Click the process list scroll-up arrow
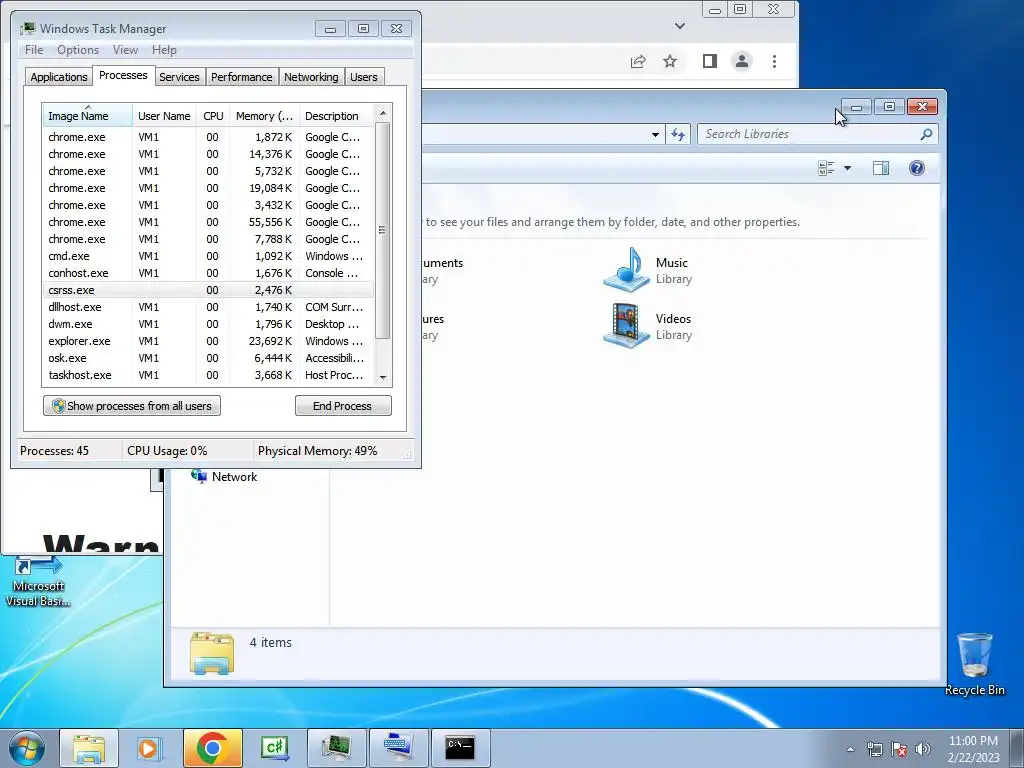 point(383,113)
